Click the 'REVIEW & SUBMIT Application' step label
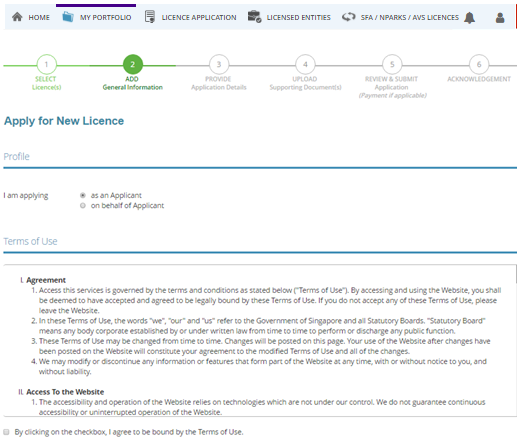This screenshot has height=444, width=517. [392, 83]
